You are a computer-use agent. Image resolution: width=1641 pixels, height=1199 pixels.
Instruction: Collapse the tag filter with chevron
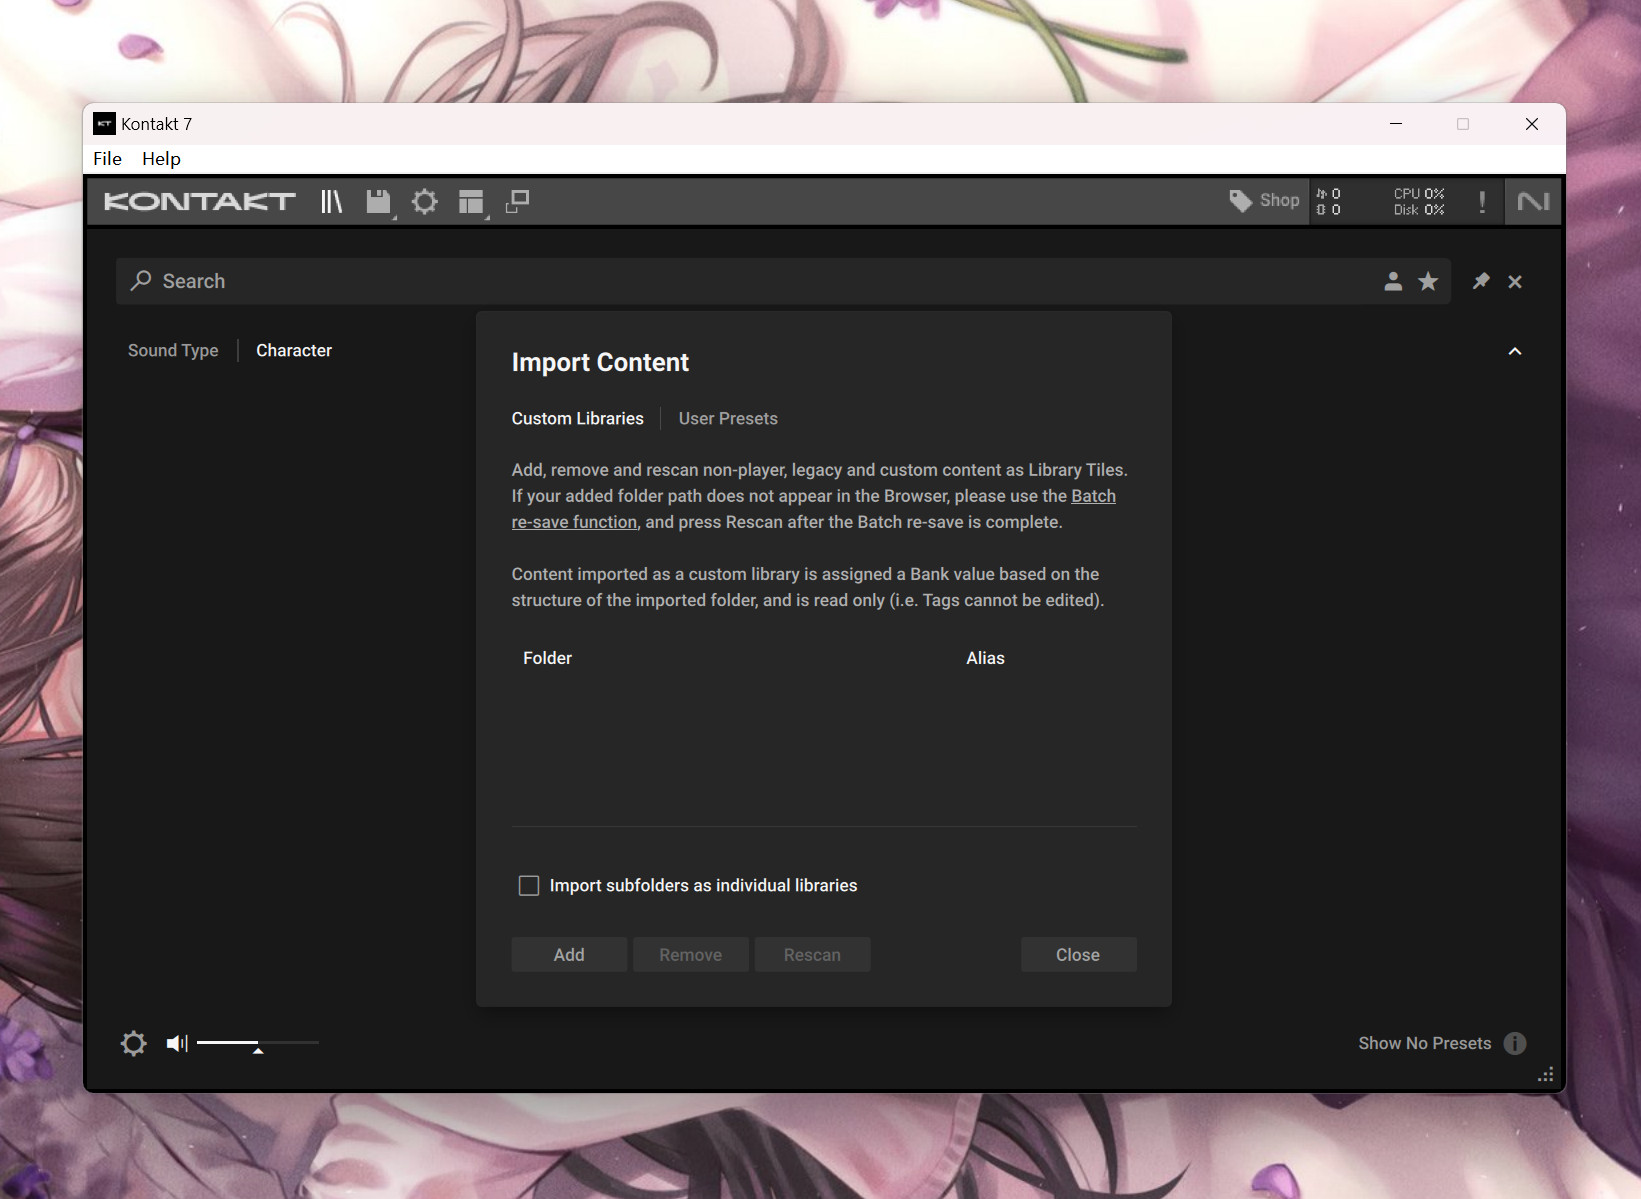(x=1515, y=351)
